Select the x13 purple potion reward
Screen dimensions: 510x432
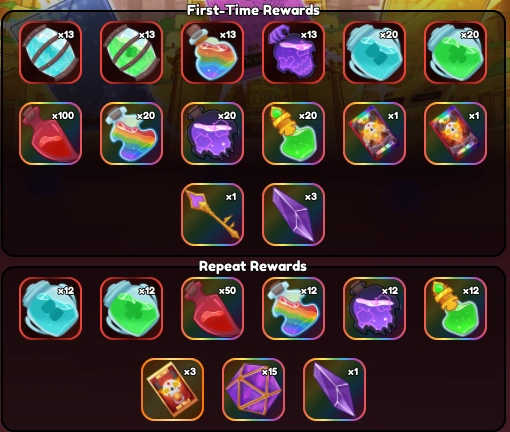pos(293,53)
